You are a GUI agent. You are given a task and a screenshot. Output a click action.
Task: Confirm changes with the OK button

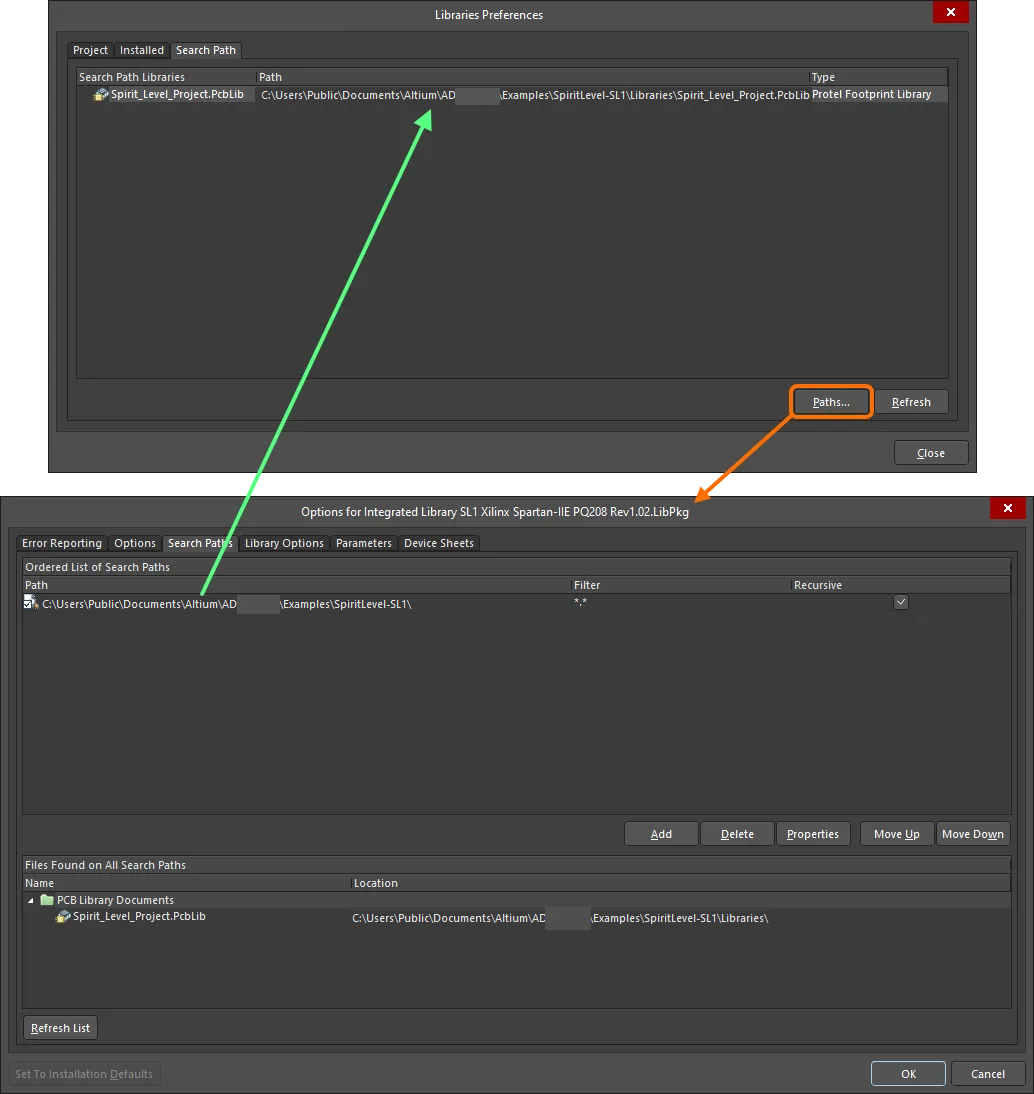coord(907,1073)
